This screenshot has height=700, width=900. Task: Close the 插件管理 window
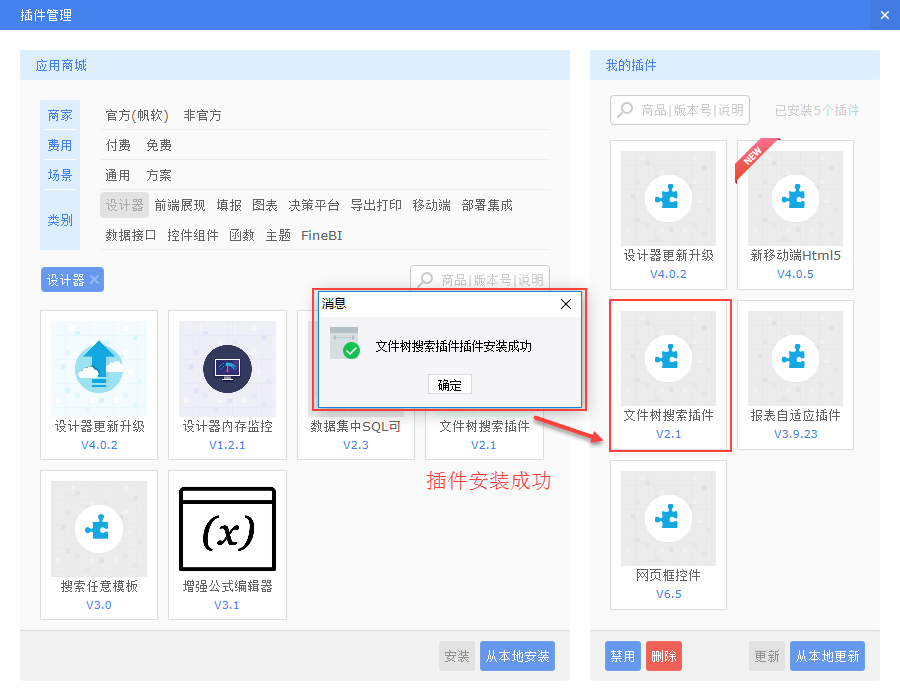(885, 15)
